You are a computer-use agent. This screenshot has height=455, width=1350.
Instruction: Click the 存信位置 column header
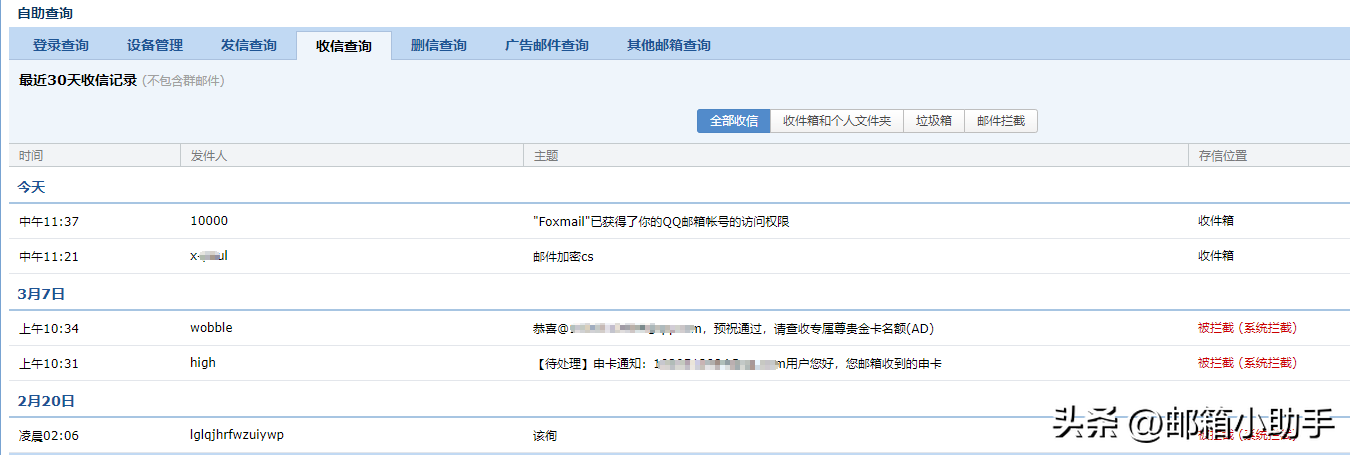coord(1223,156)
